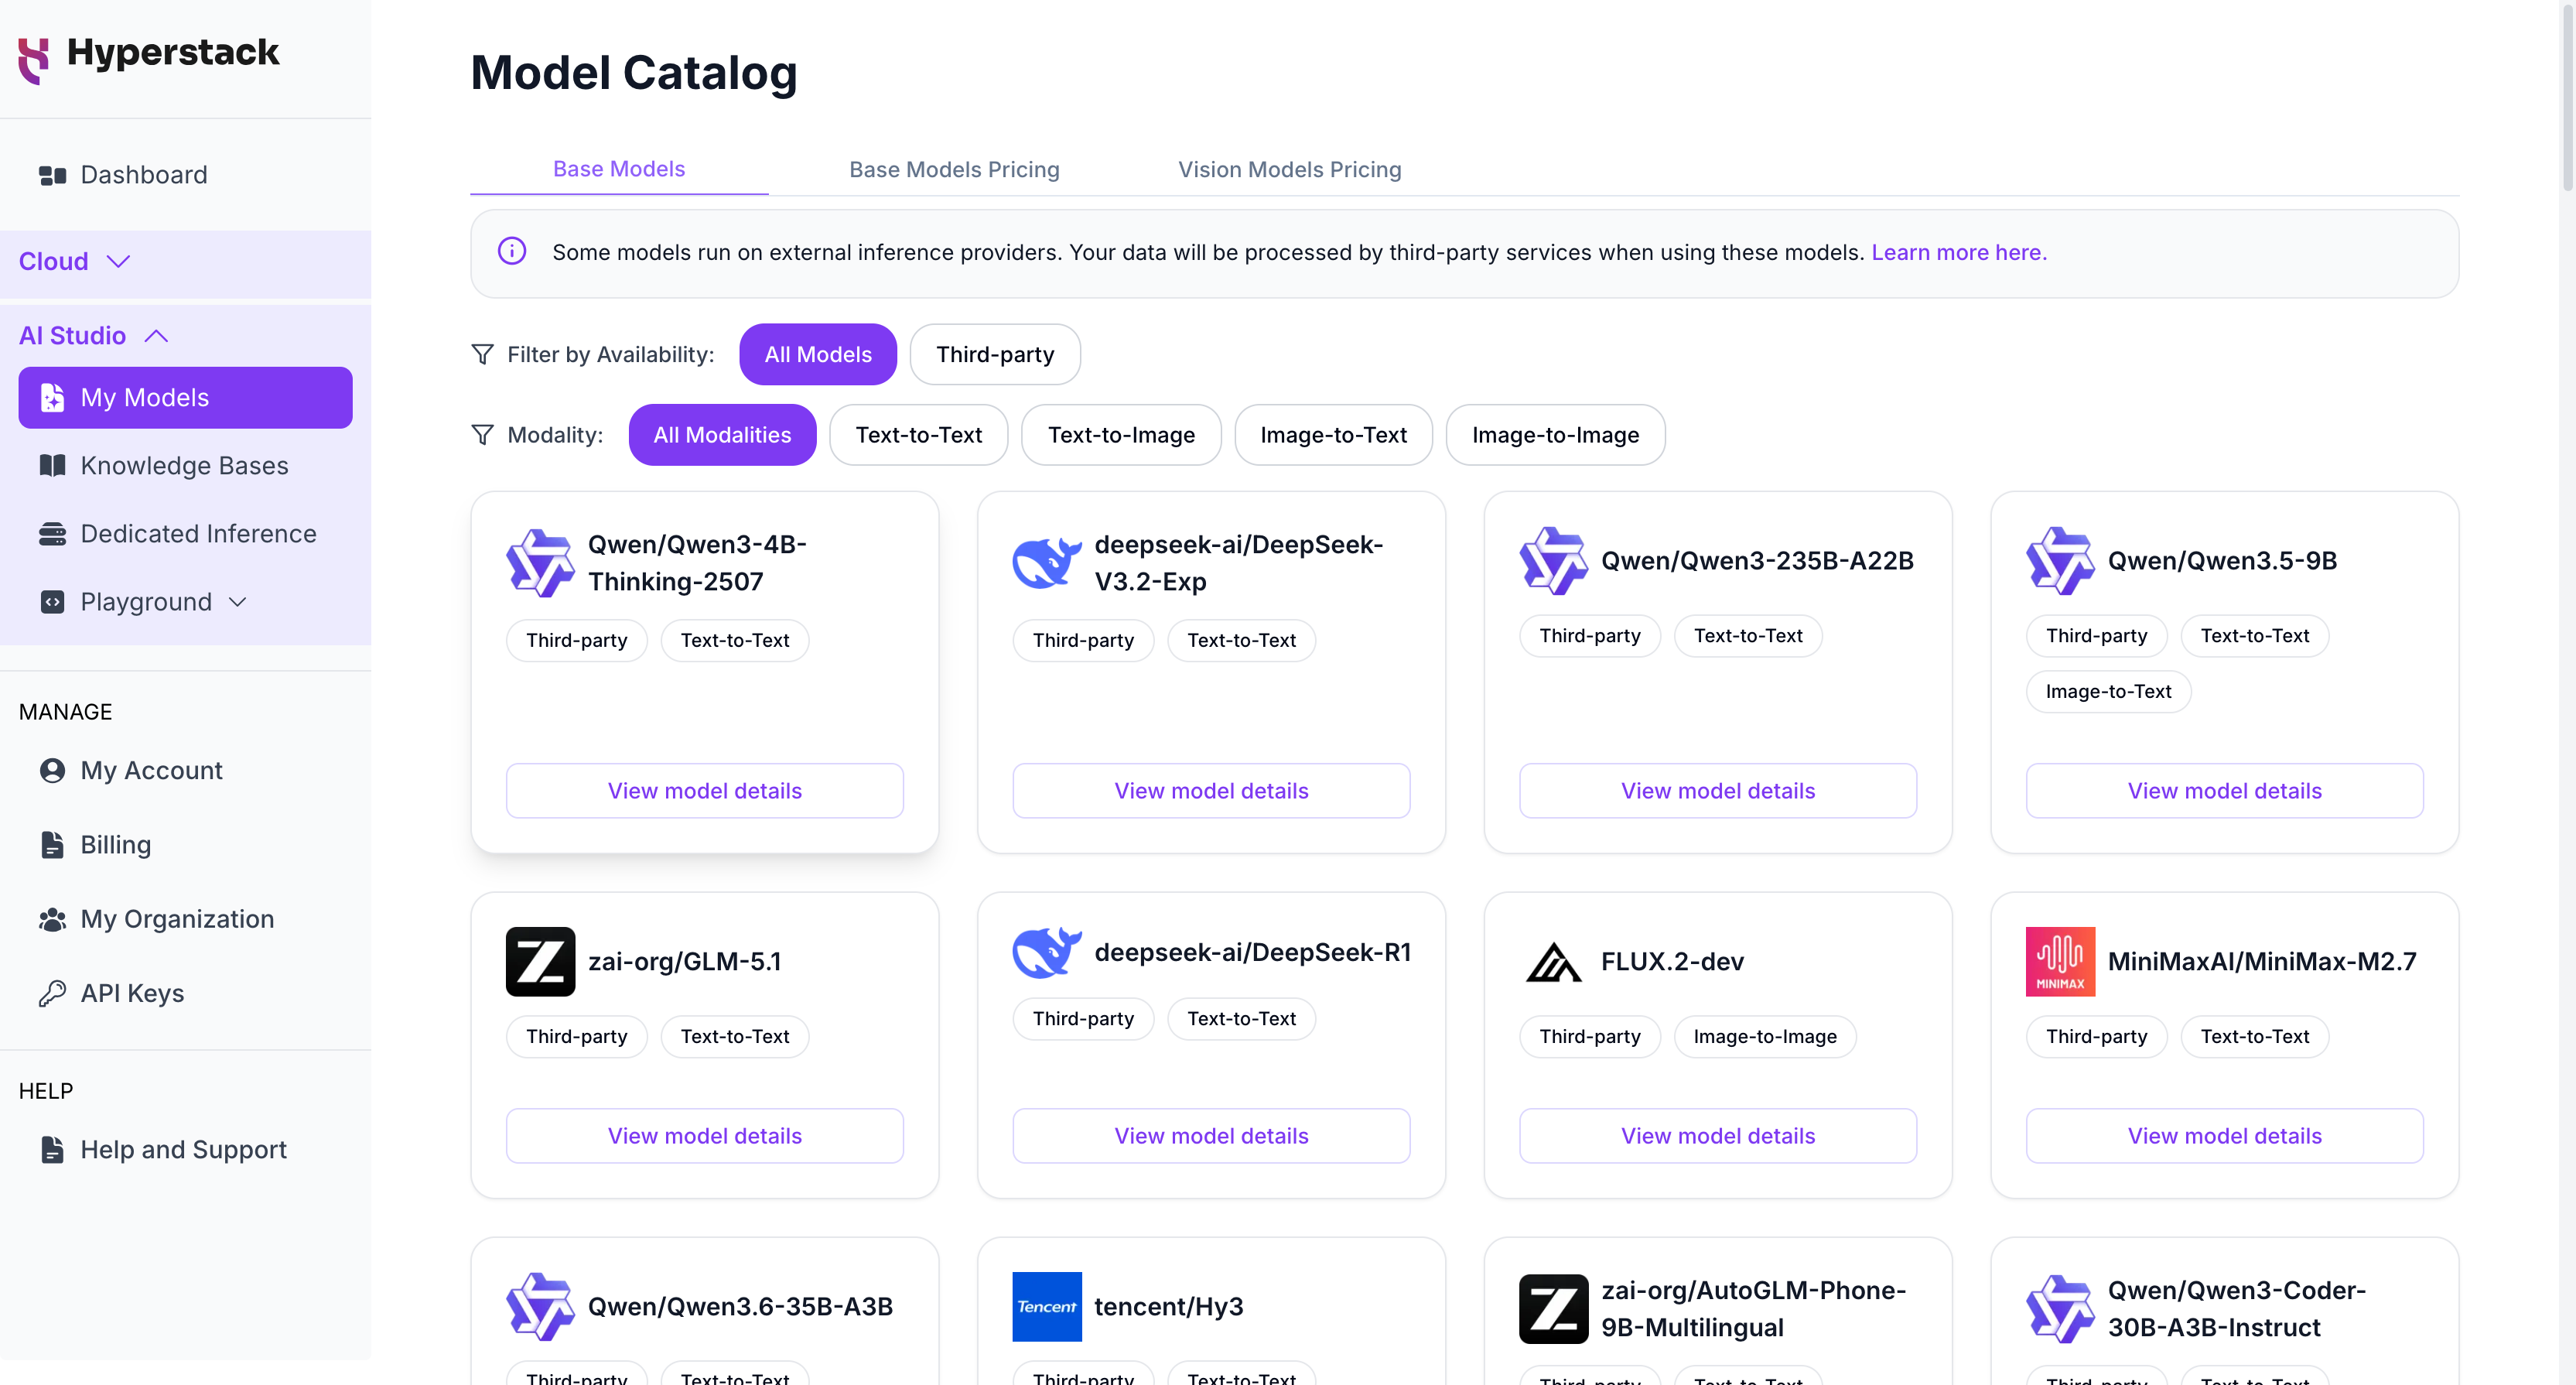
Task: Click the DeepSeek-R1 whale logo
Action: click(x=1047, y=953)
